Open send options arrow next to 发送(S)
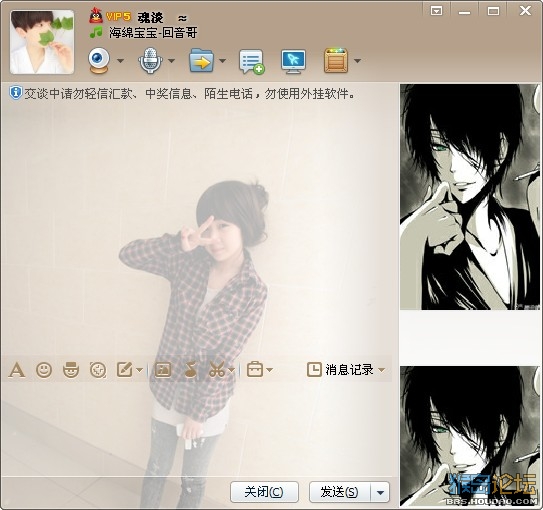Image resolution: width=543 pixels, height=510 pixels. [x=380, y=492]
